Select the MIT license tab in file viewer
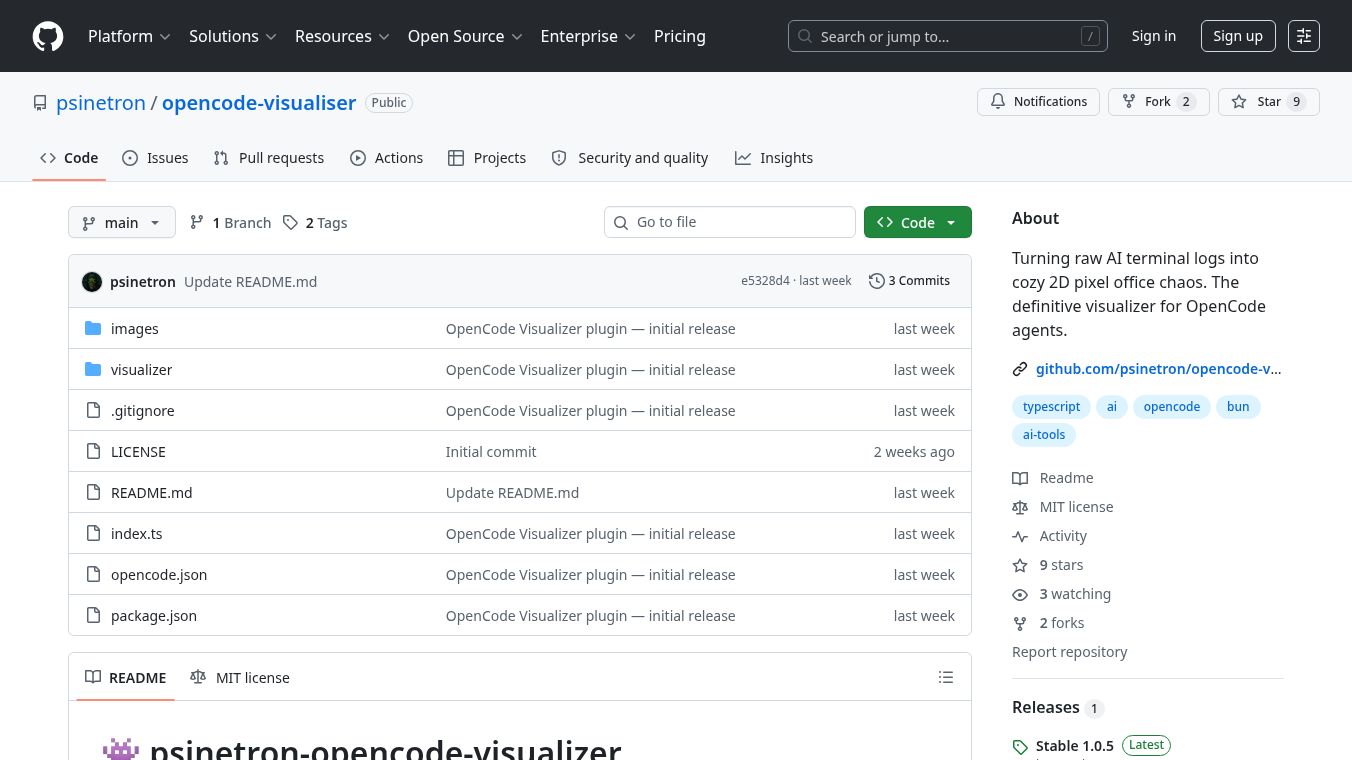1352x760 pixels. (x=240, y=678)
